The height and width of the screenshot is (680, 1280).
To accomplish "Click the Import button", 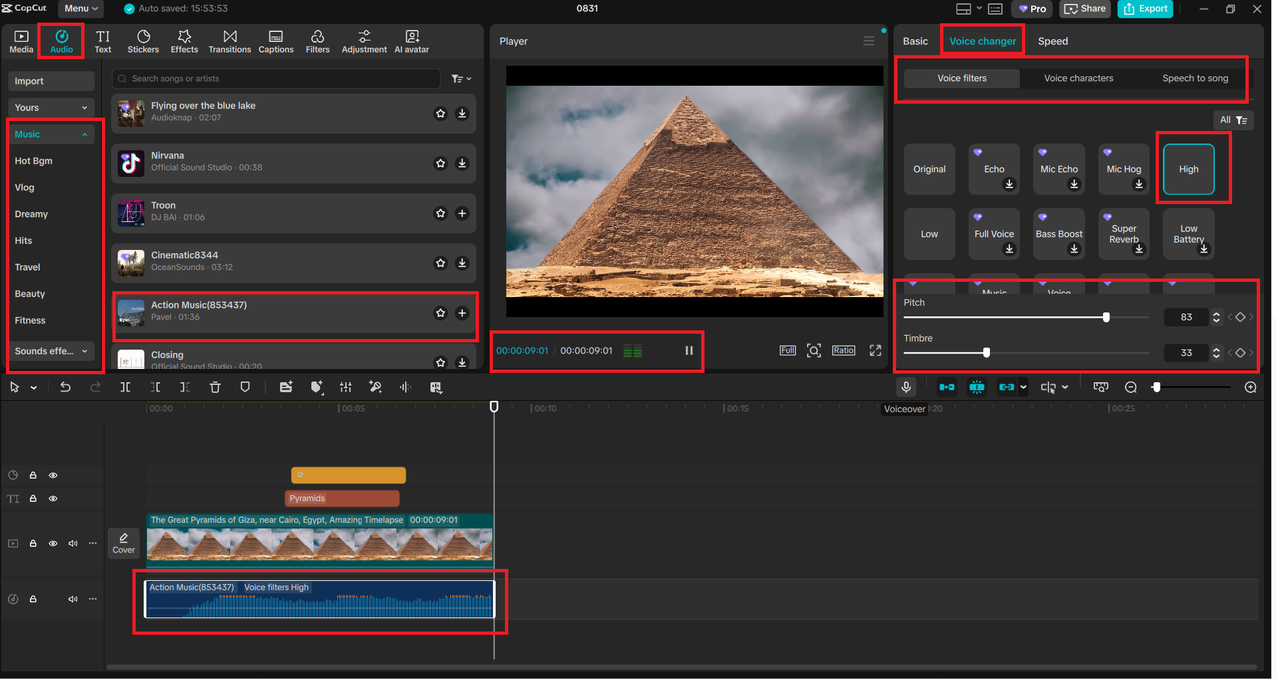I will tap(51, 81).
